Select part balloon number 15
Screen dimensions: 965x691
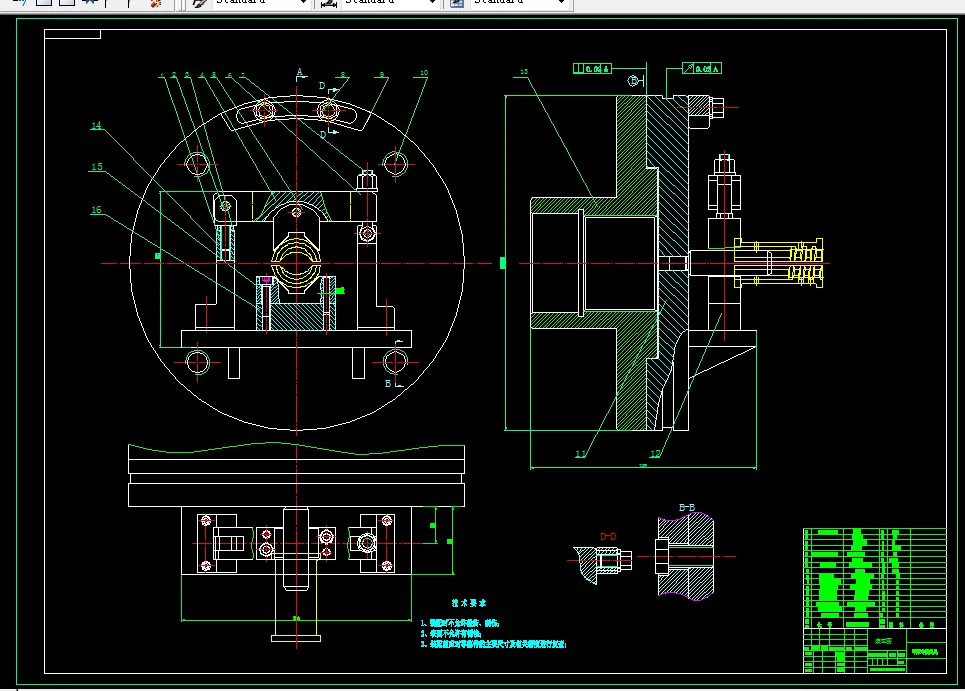coord(97,167)
